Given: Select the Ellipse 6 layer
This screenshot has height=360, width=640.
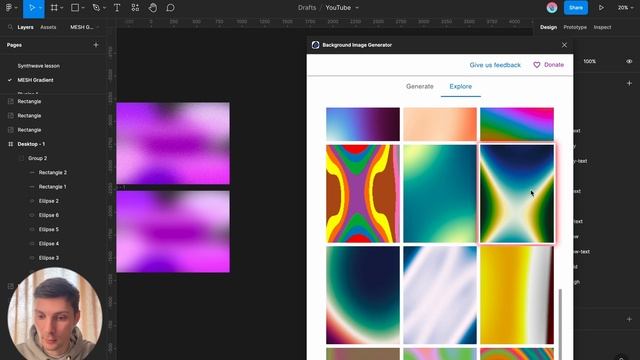Looking at the screenshot, I should tap(49, 215).
